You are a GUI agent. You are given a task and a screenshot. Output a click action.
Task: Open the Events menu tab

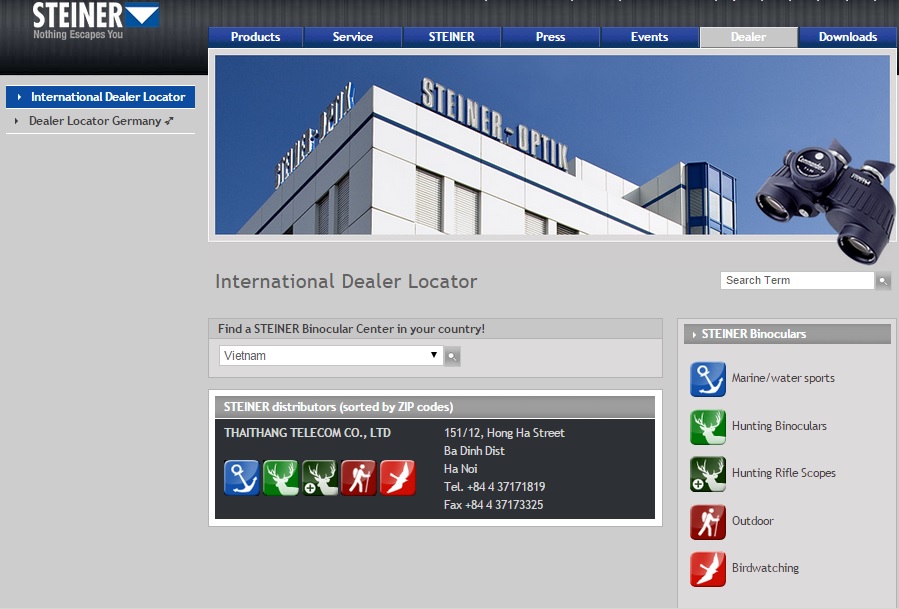pos(650,37)
